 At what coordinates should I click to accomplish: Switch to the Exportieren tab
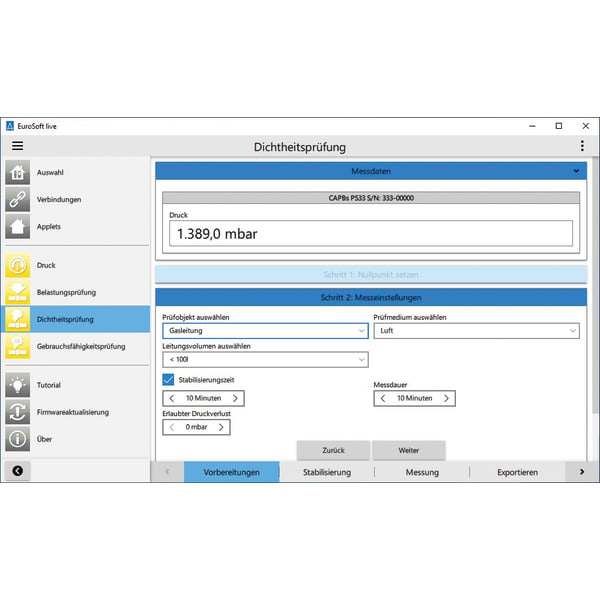pos(517,472)
